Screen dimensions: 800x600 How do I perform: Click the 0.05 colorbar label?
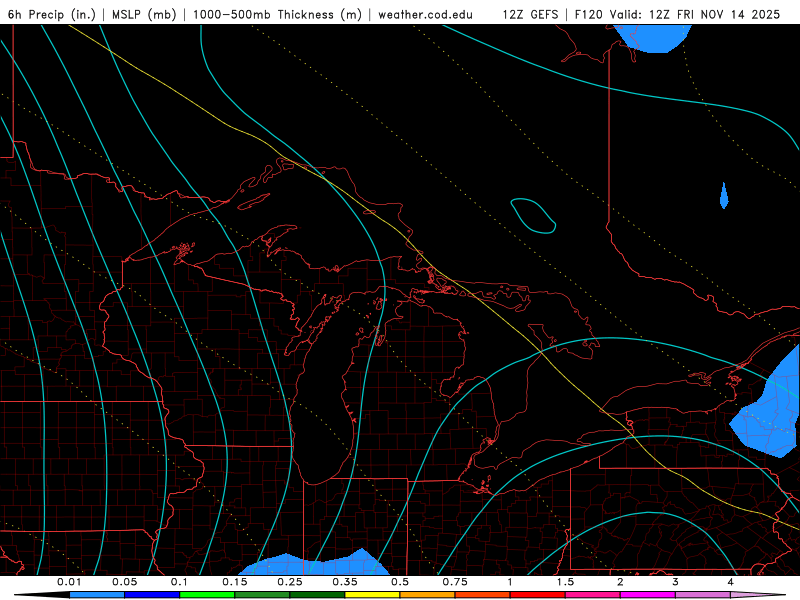pyautogui.click(x=124, y=582)
